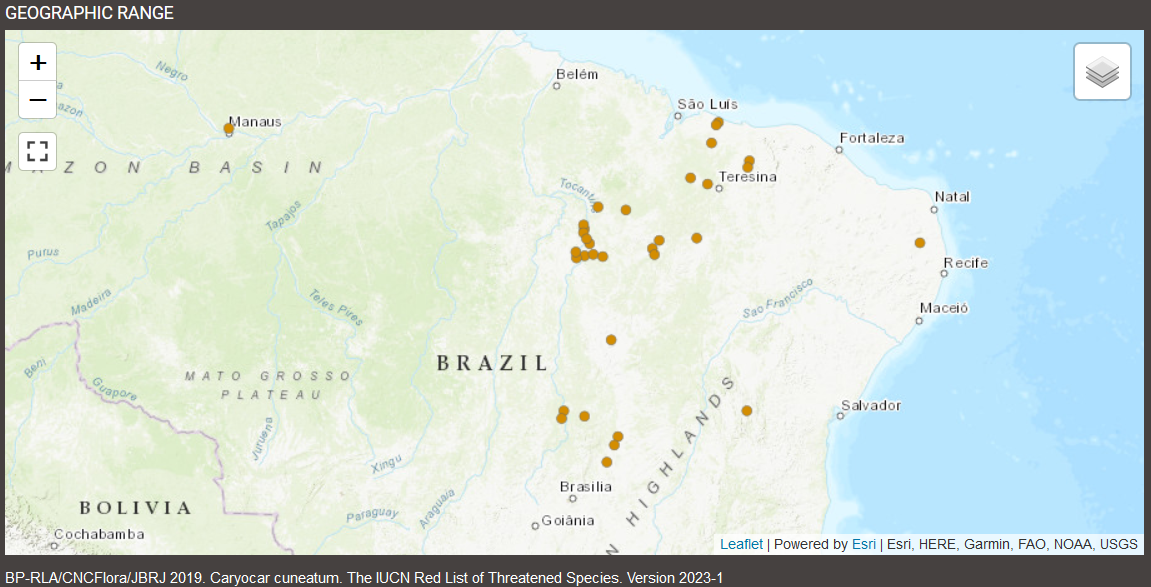1151x587 pixels.
Task: Click the orange marker west of Salvador
Action: (x=746, y=411)
